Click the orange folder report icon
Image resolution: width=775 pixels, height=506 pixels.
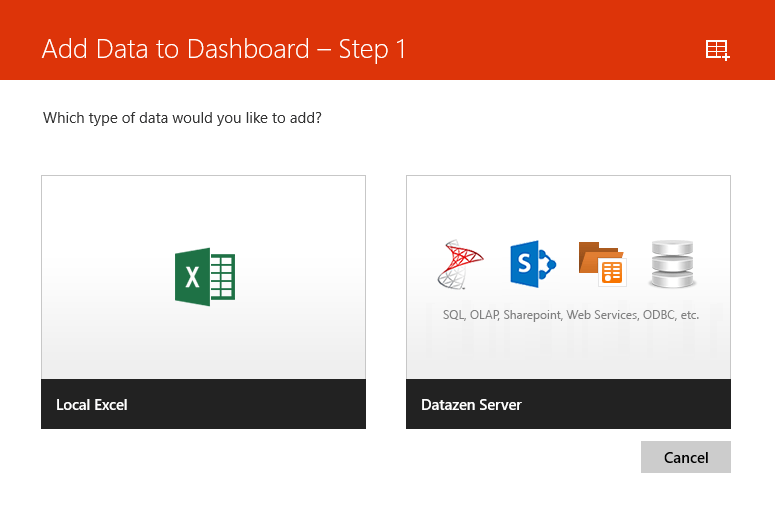coord(601,263)
